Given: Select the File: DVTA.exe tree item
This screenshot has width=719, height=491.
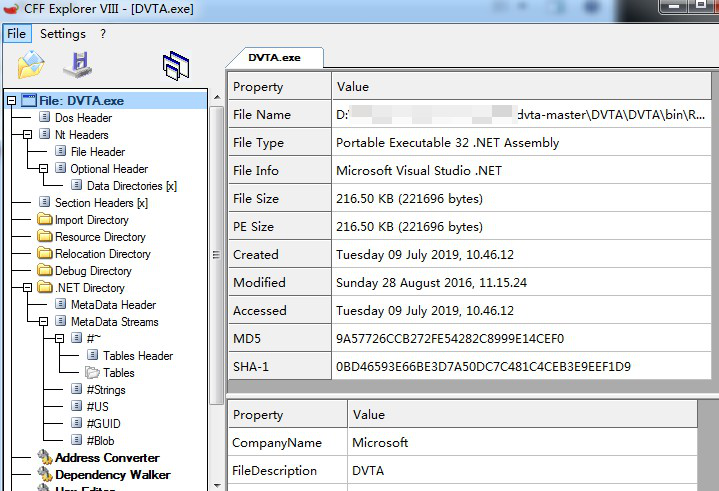Looking at the screenshot, I should click(x=82, y=101).
